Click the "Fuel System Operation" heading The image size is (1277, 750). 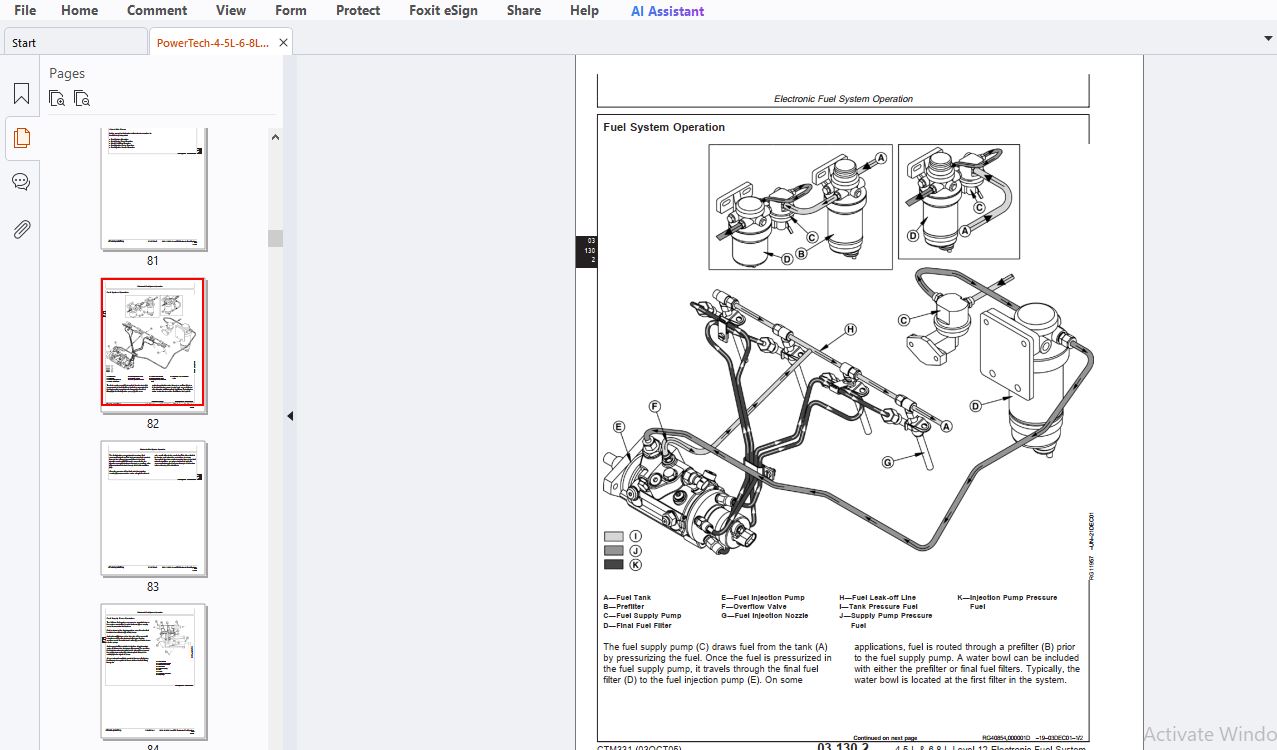coord(664,127)
